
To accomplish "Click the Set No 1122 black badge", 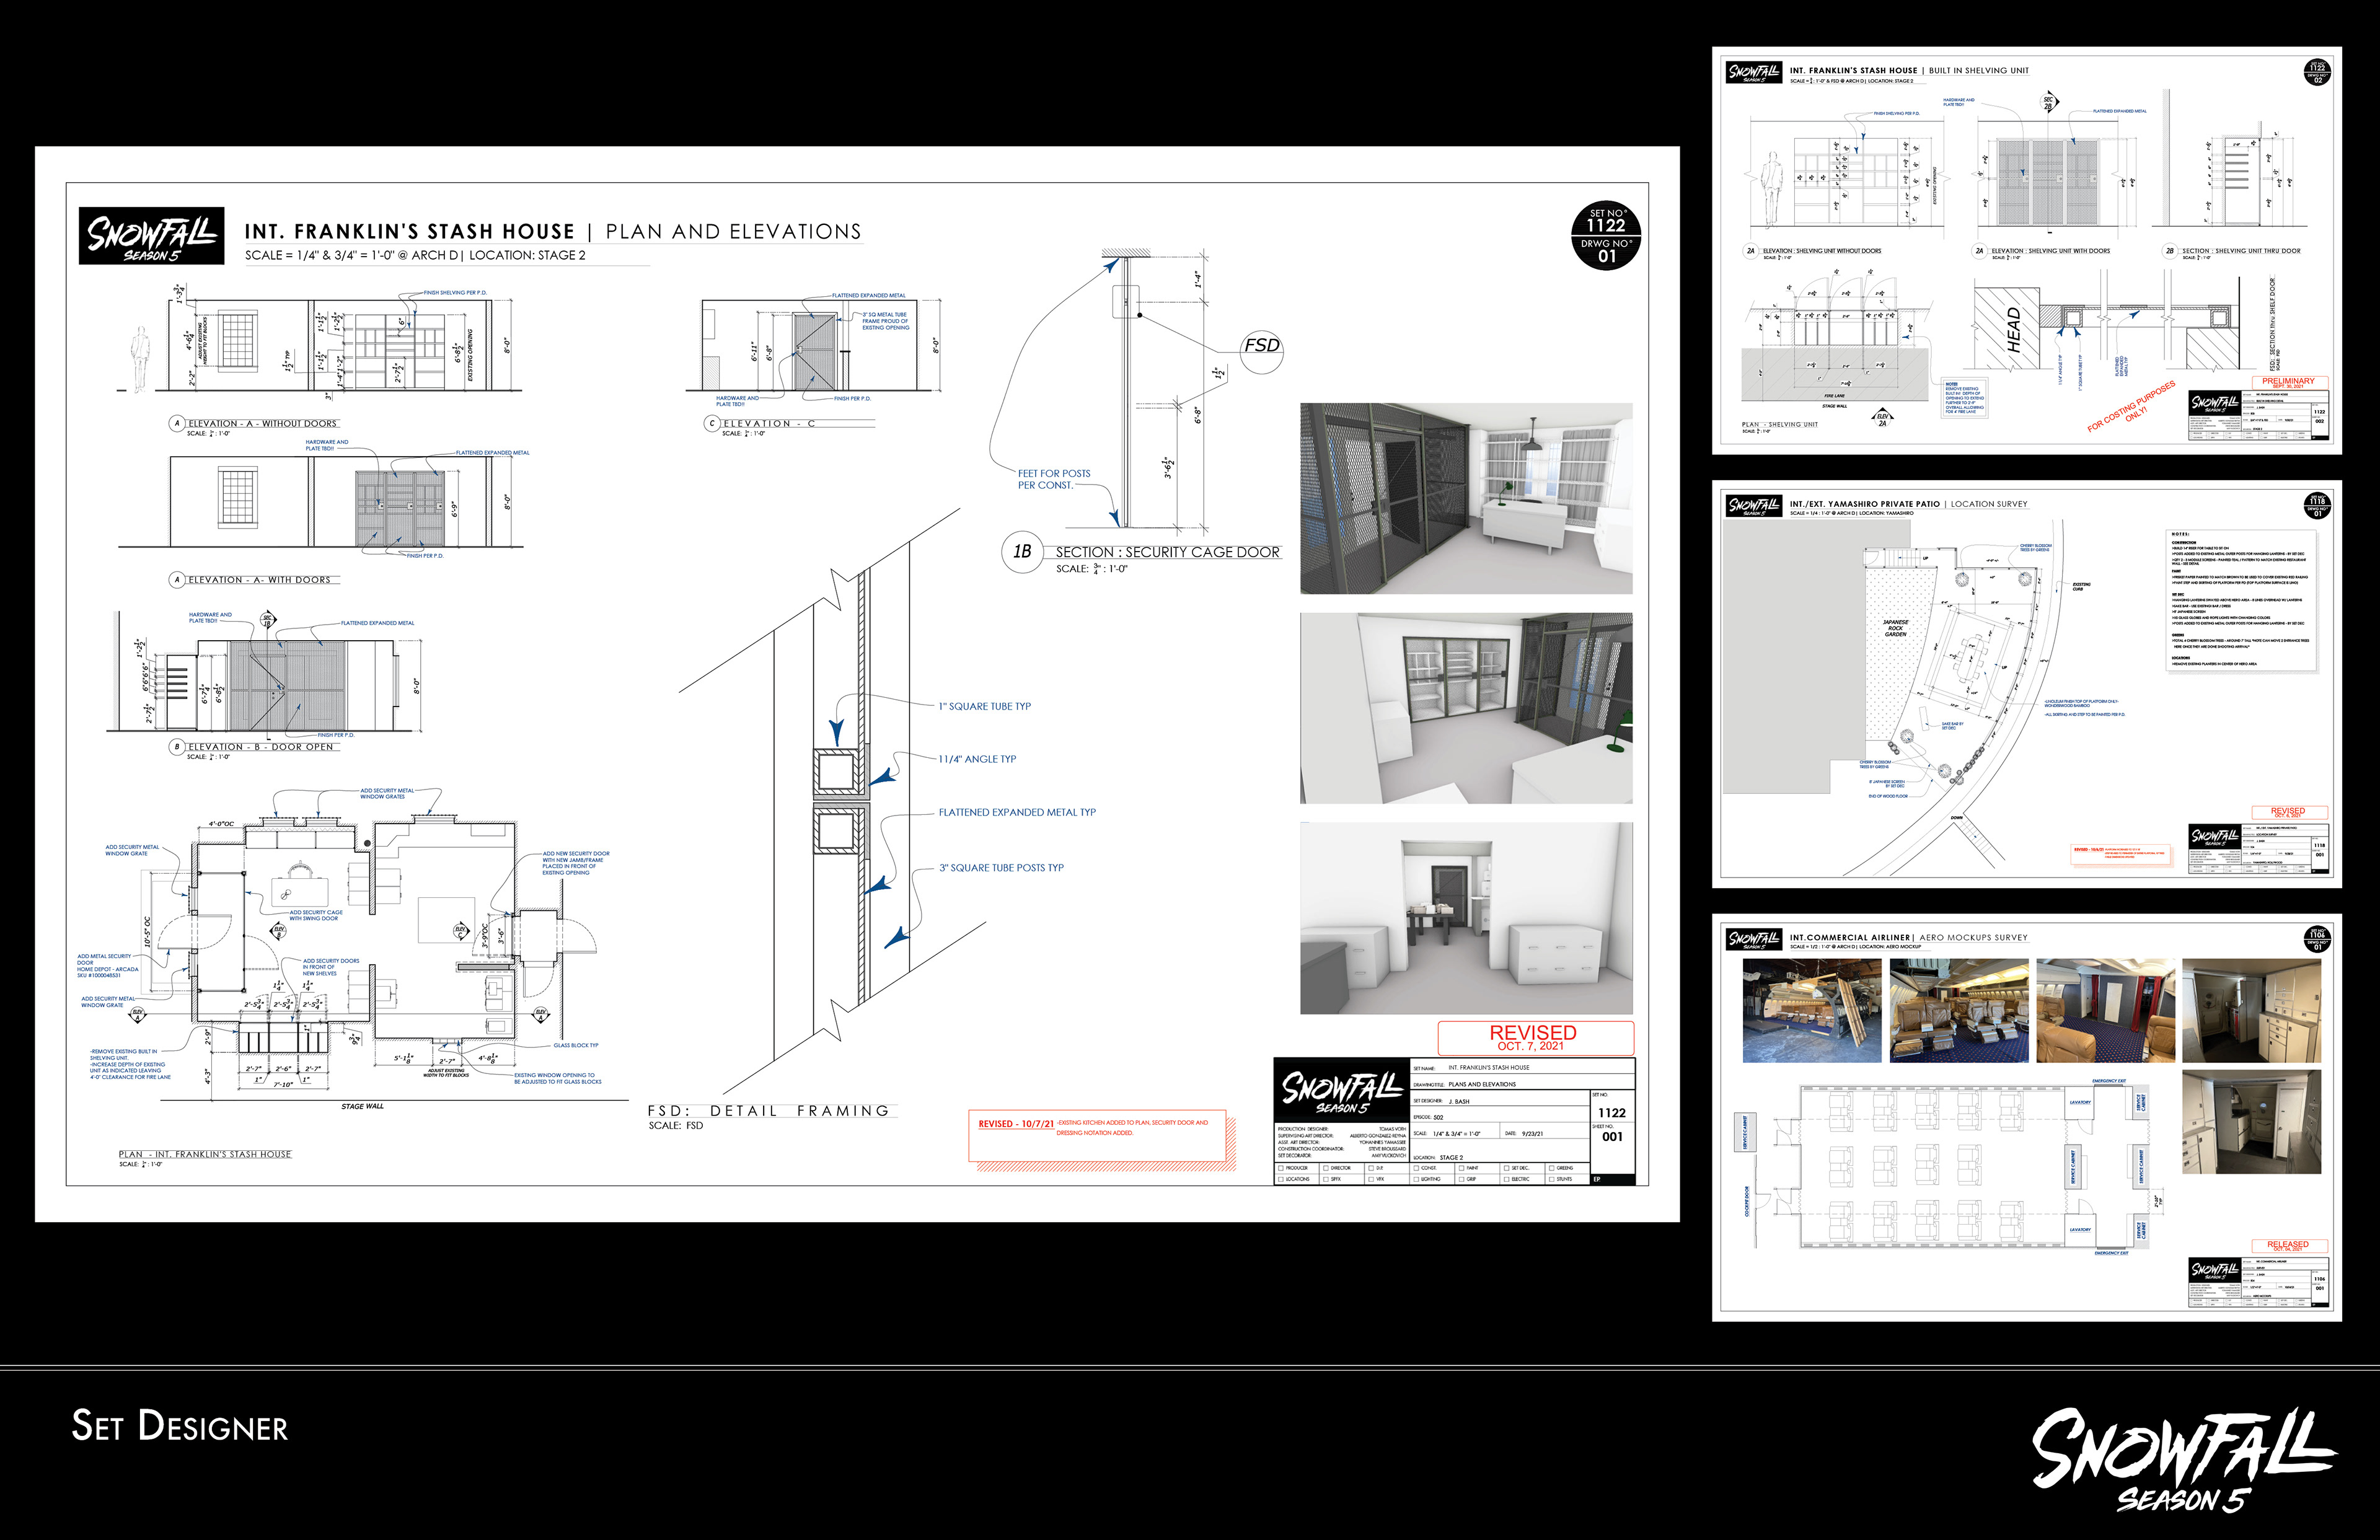I will [1606, 236].
